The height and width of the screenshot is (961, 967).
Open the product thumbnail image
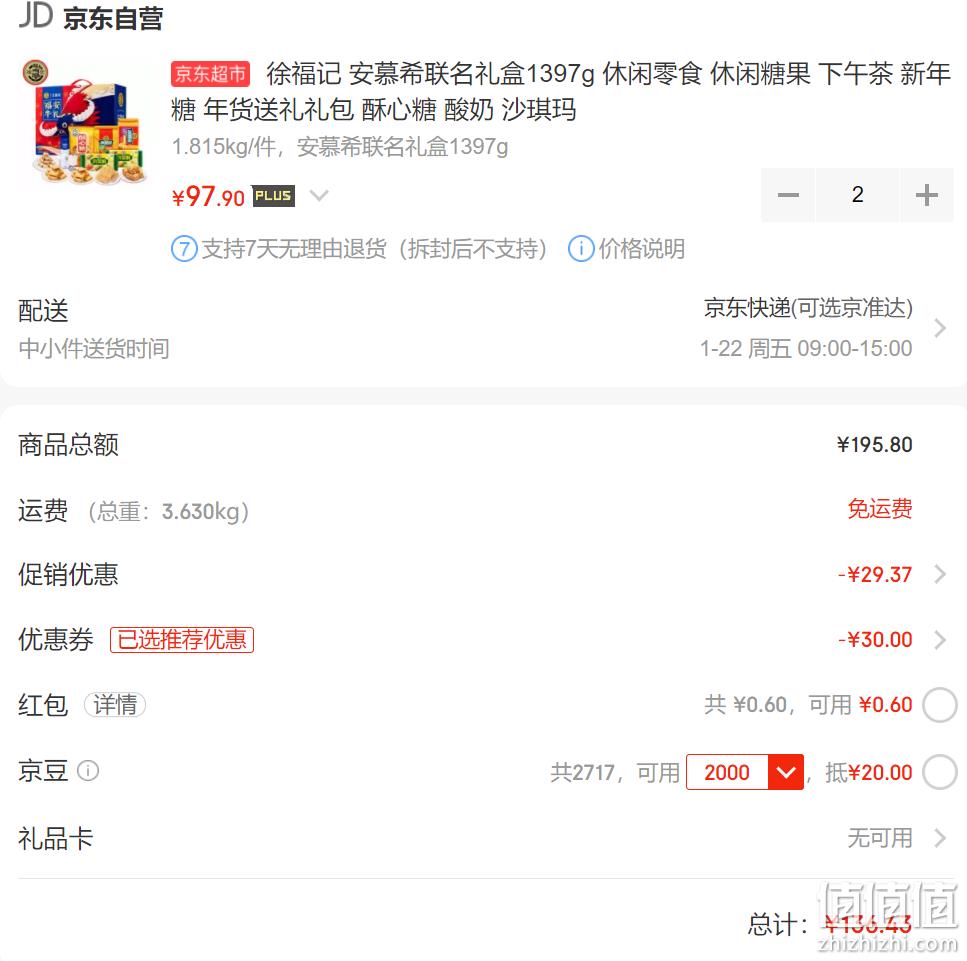[x=85, y=122]
